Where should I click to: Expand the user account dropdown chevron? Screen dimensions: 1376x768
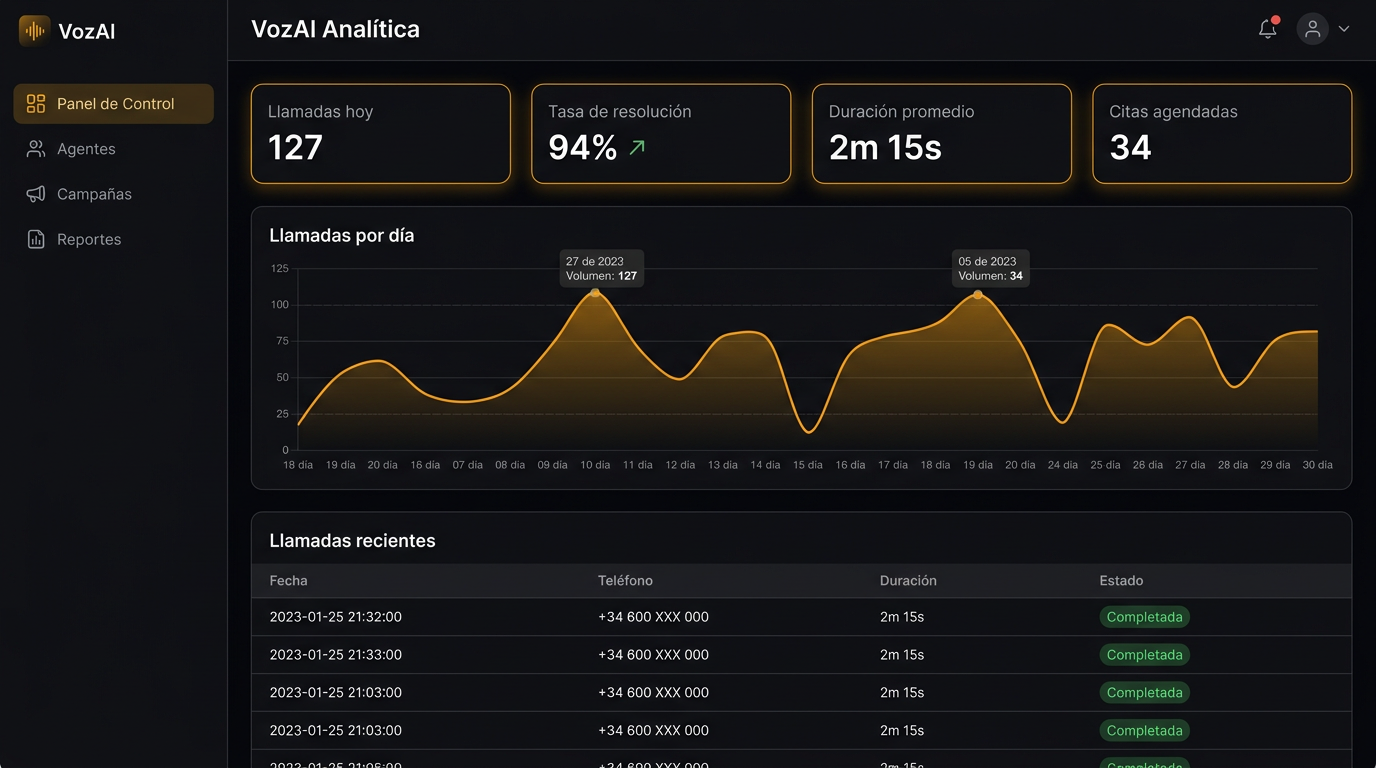coord(1344,29)
